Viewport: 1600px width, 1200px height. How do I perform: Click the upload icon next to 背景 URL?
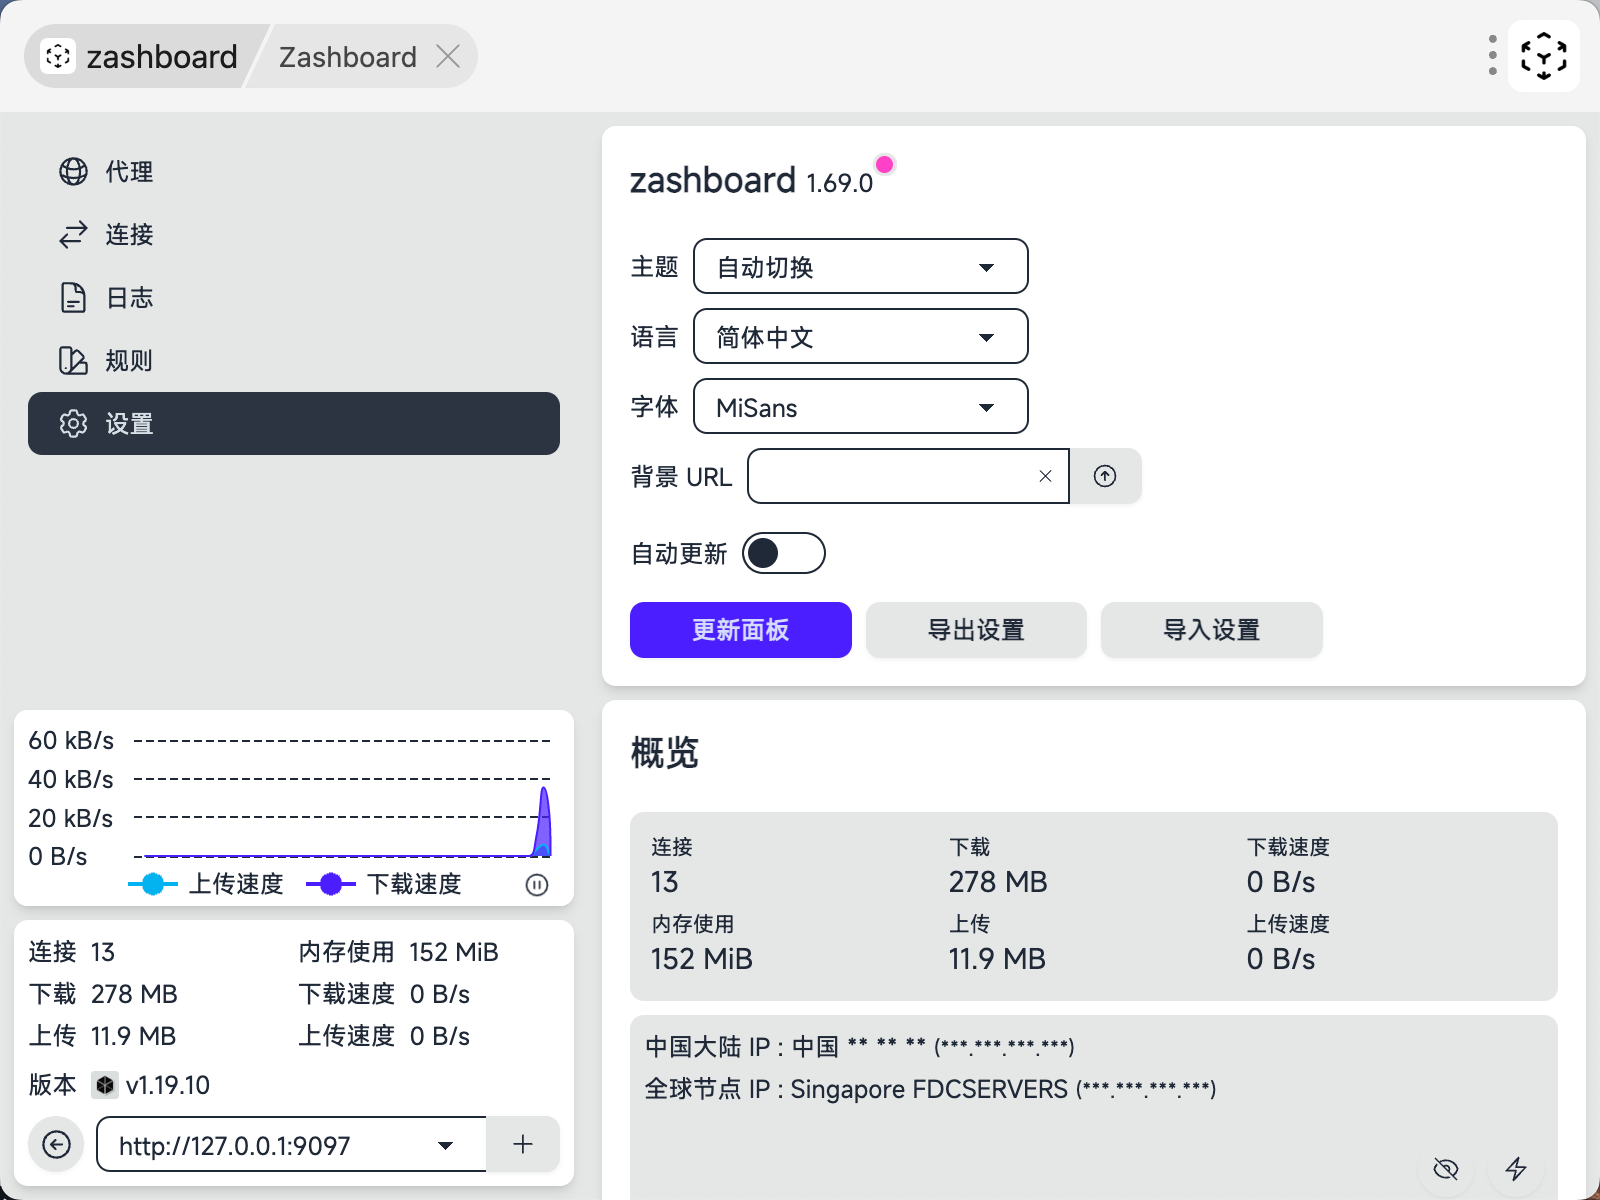tap(1105, 476)
